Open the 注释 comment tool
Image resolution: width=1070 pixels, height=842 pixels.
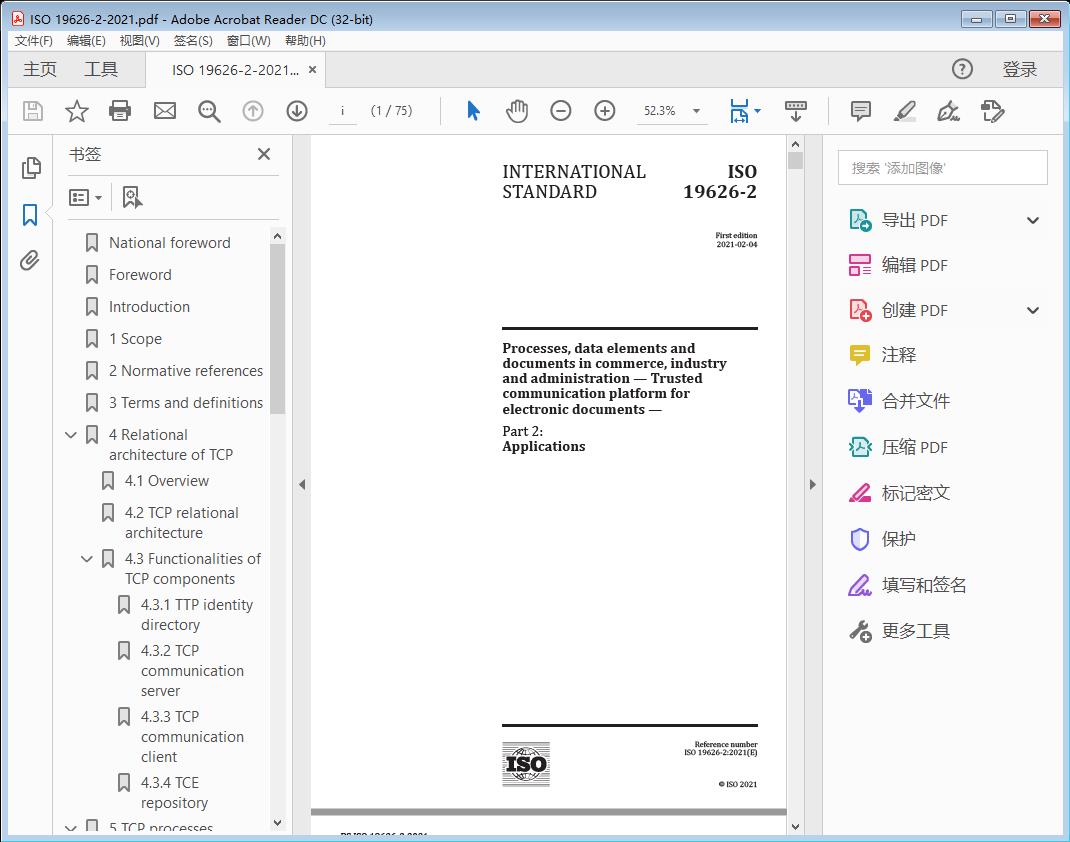pos(882,355)
